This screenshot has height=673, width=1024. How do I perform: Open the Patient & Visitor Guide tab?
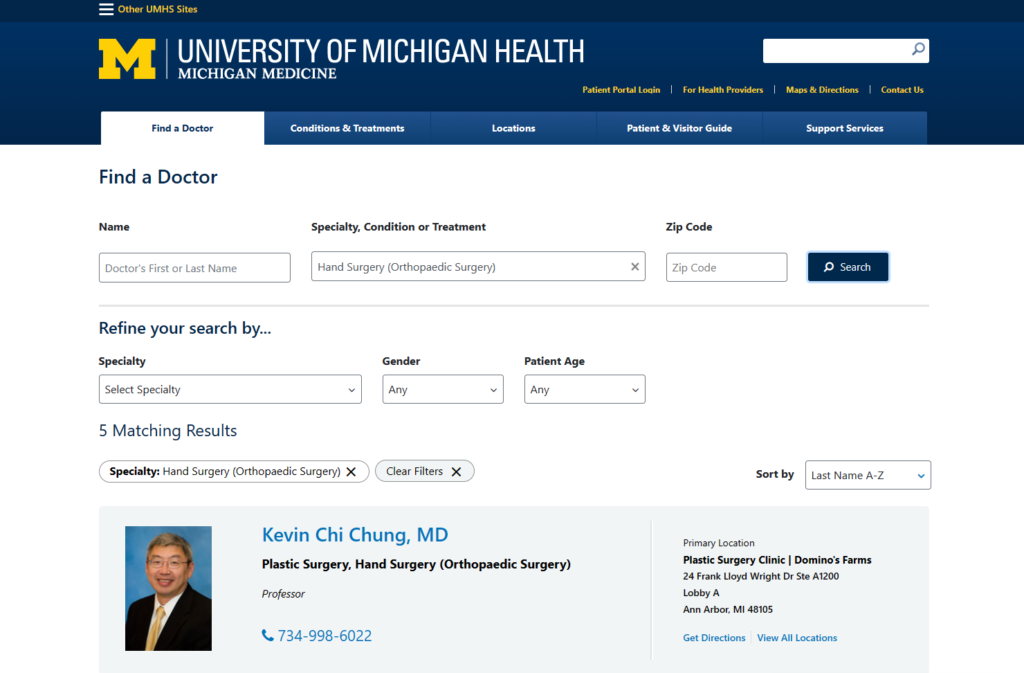point(679,128)
